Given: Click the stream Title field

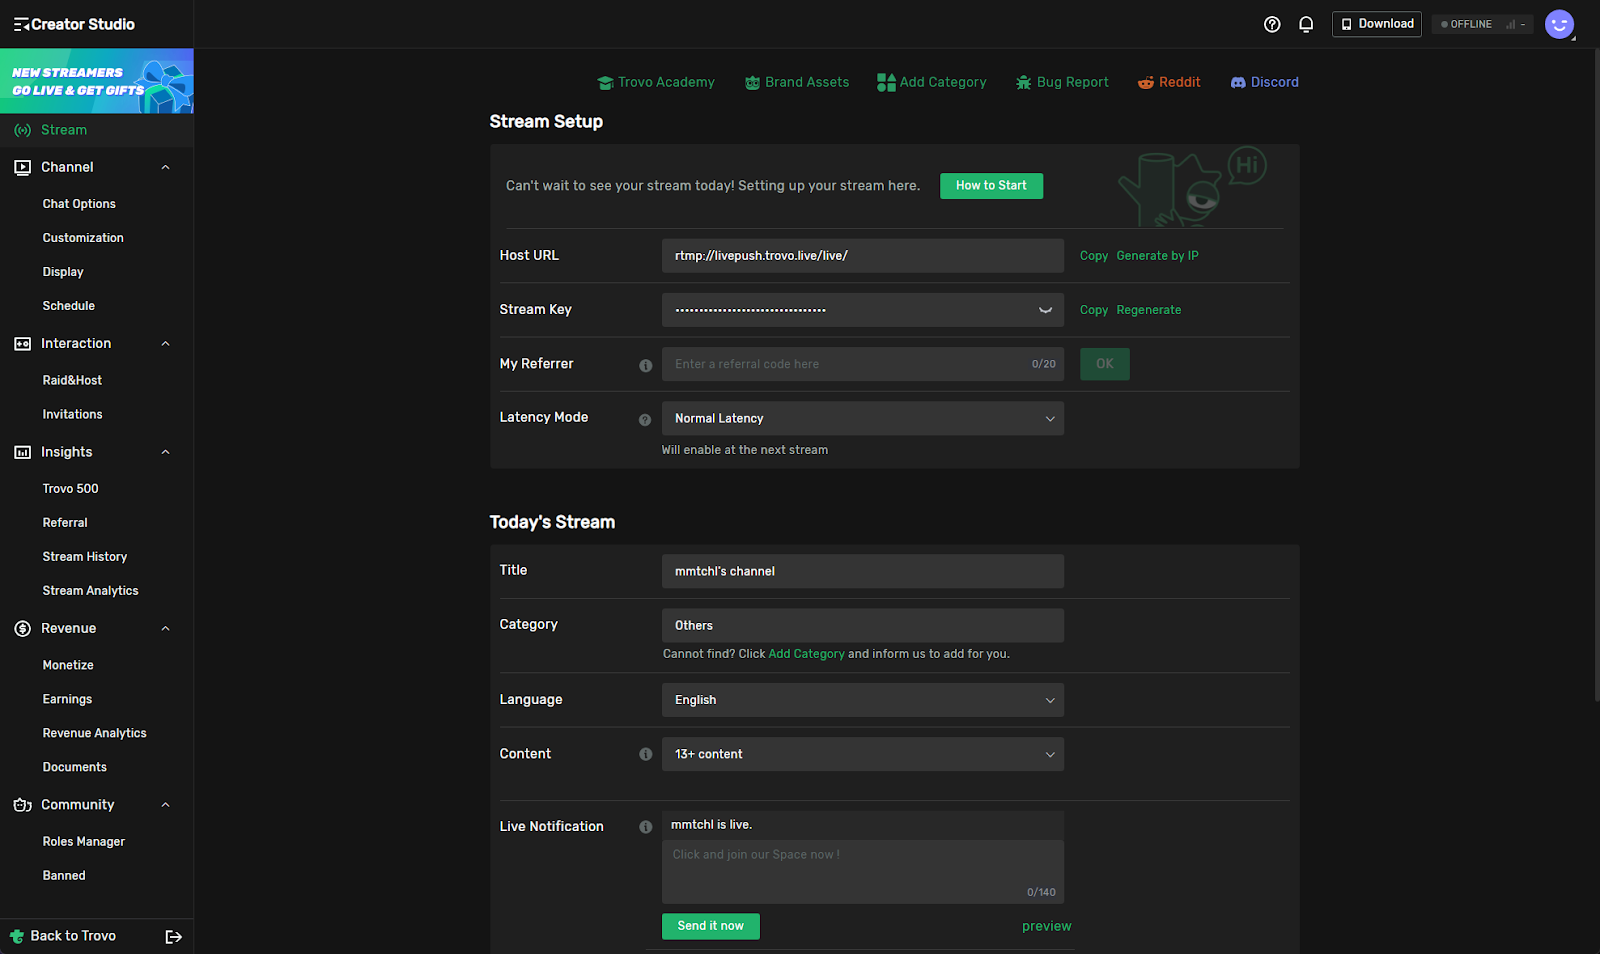Looking at the screenshot, I should 863,571.
